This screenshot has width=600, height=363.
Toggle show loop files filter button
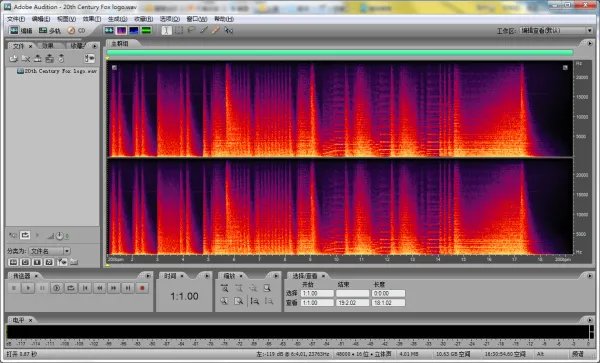[x=25, y=262]
